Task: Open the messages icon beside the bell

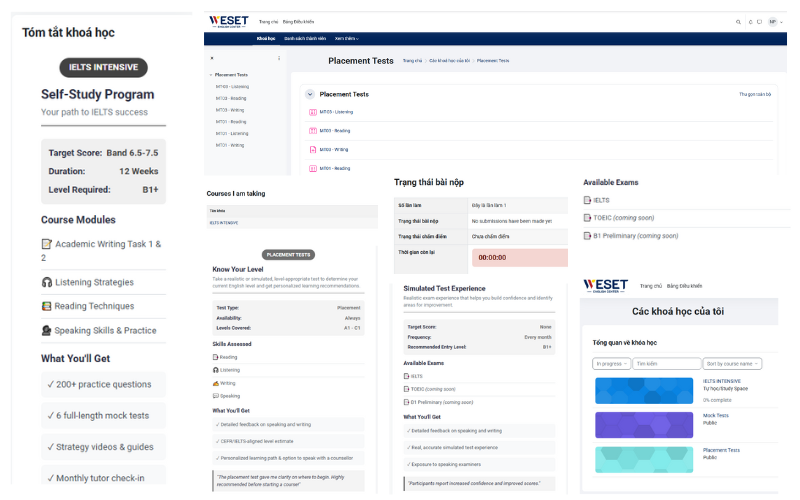Action: tap(759, 22)
